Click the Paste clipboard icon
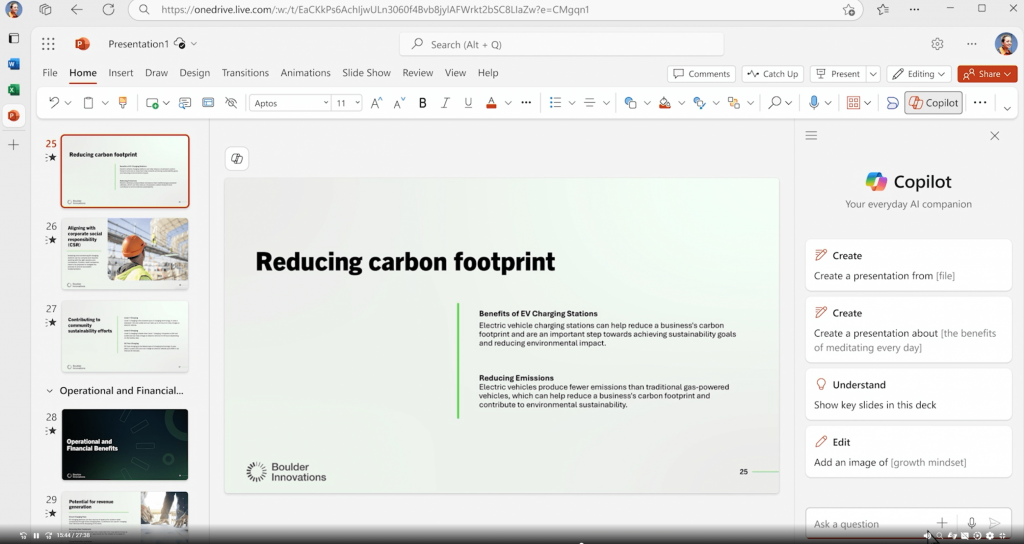1024x544 pixels. click(x=88, y=103)
